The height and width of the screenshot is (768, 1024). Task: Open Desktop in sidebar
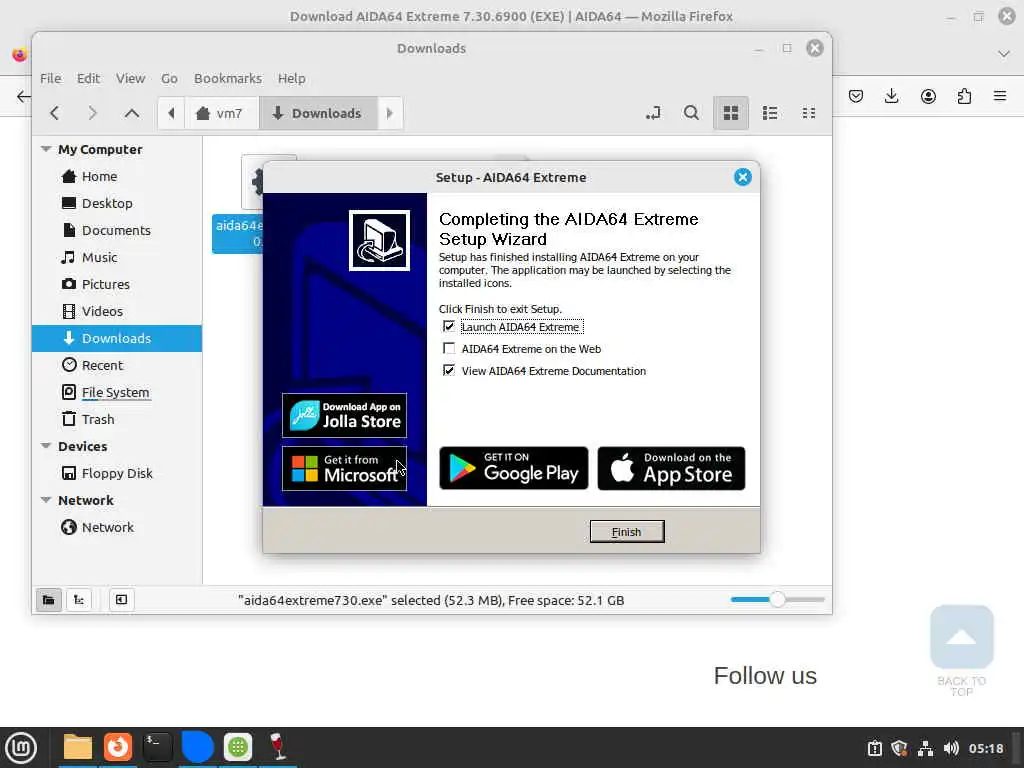pos(107,203)
